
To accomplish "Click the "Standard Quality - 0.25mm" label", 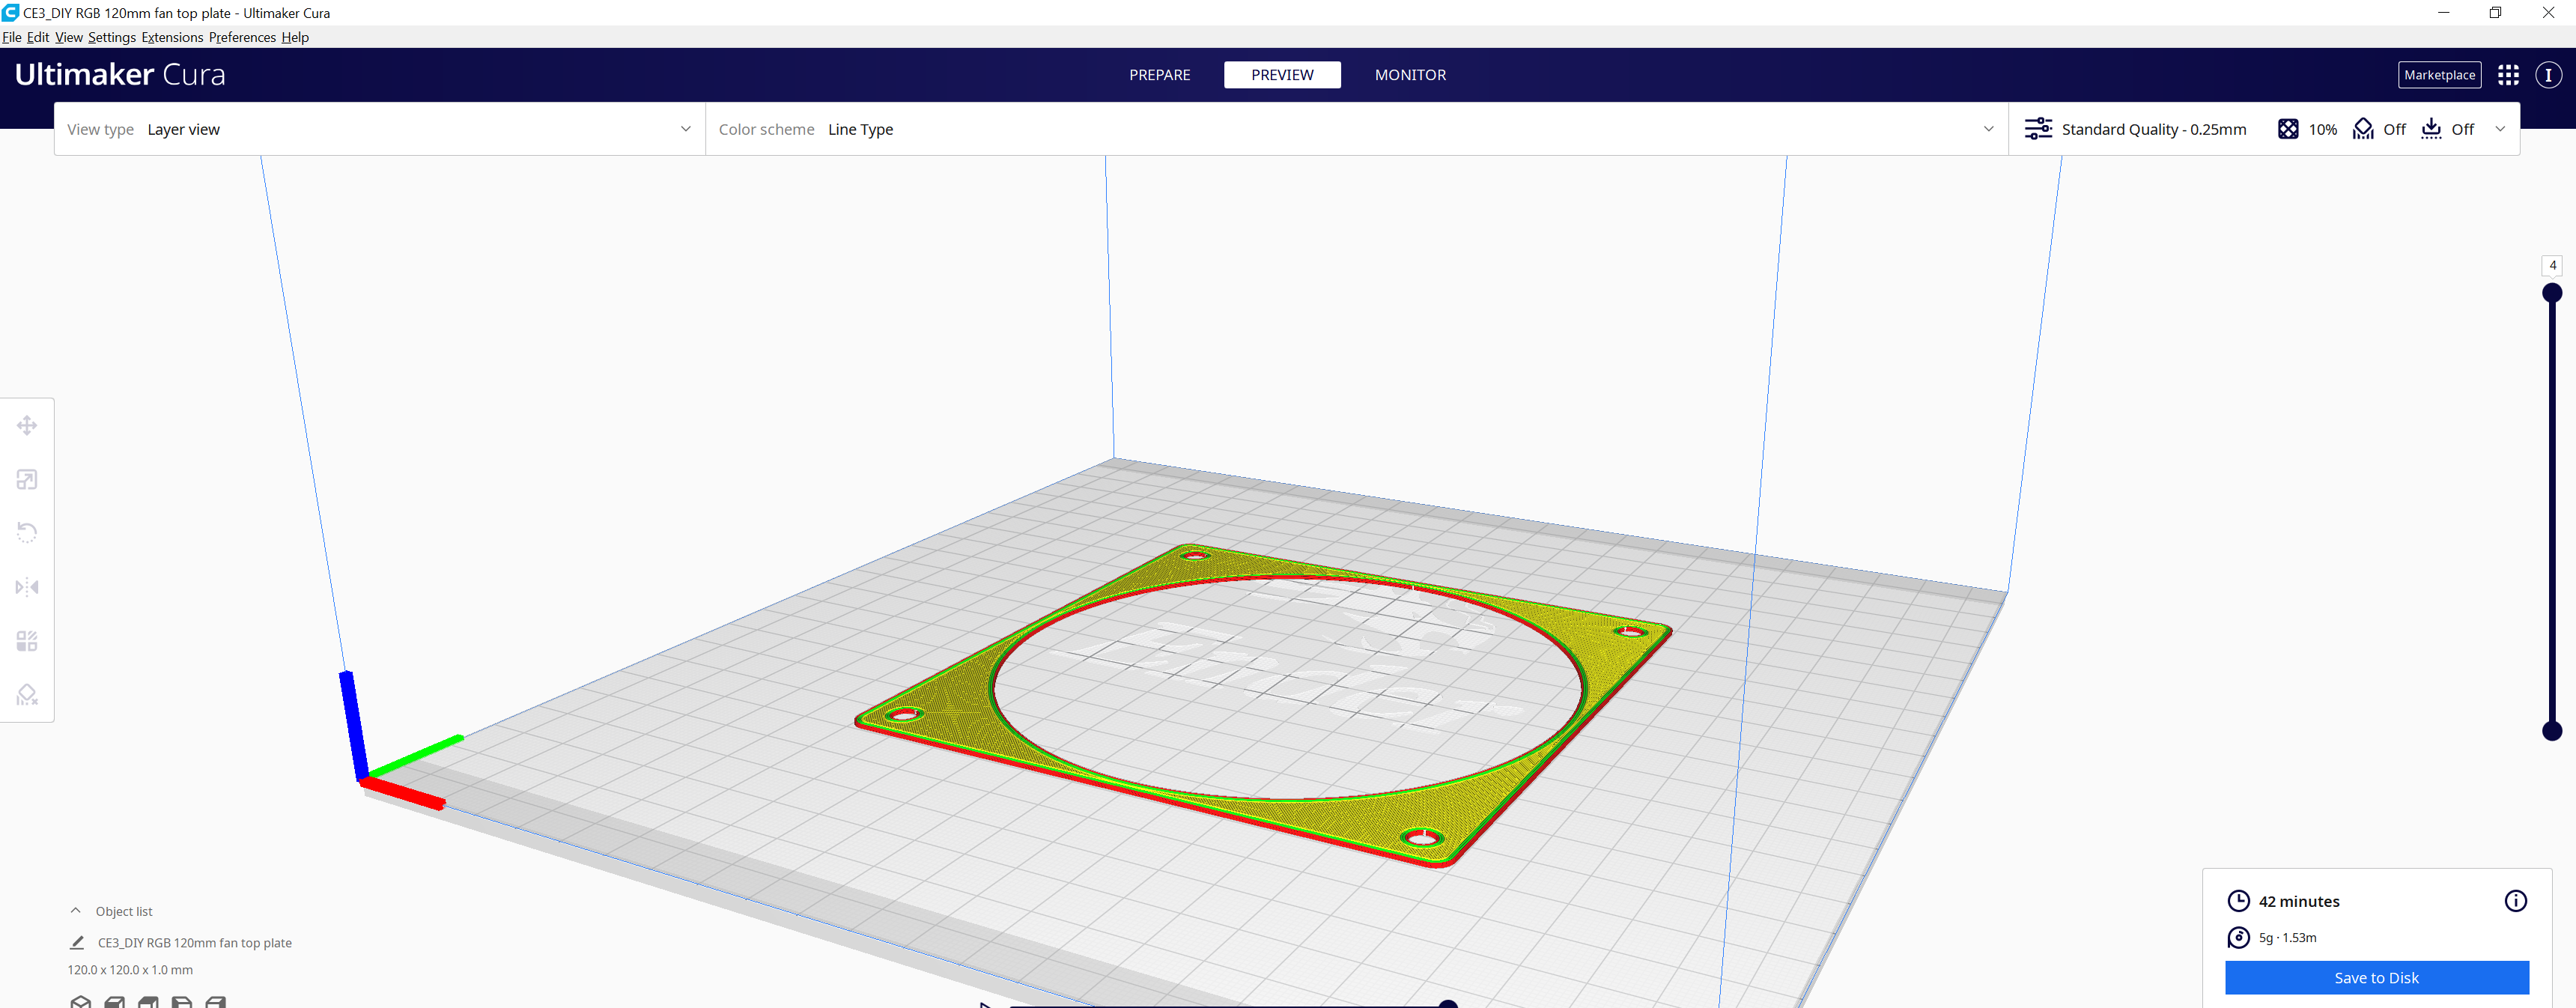I will [2154, 129].
